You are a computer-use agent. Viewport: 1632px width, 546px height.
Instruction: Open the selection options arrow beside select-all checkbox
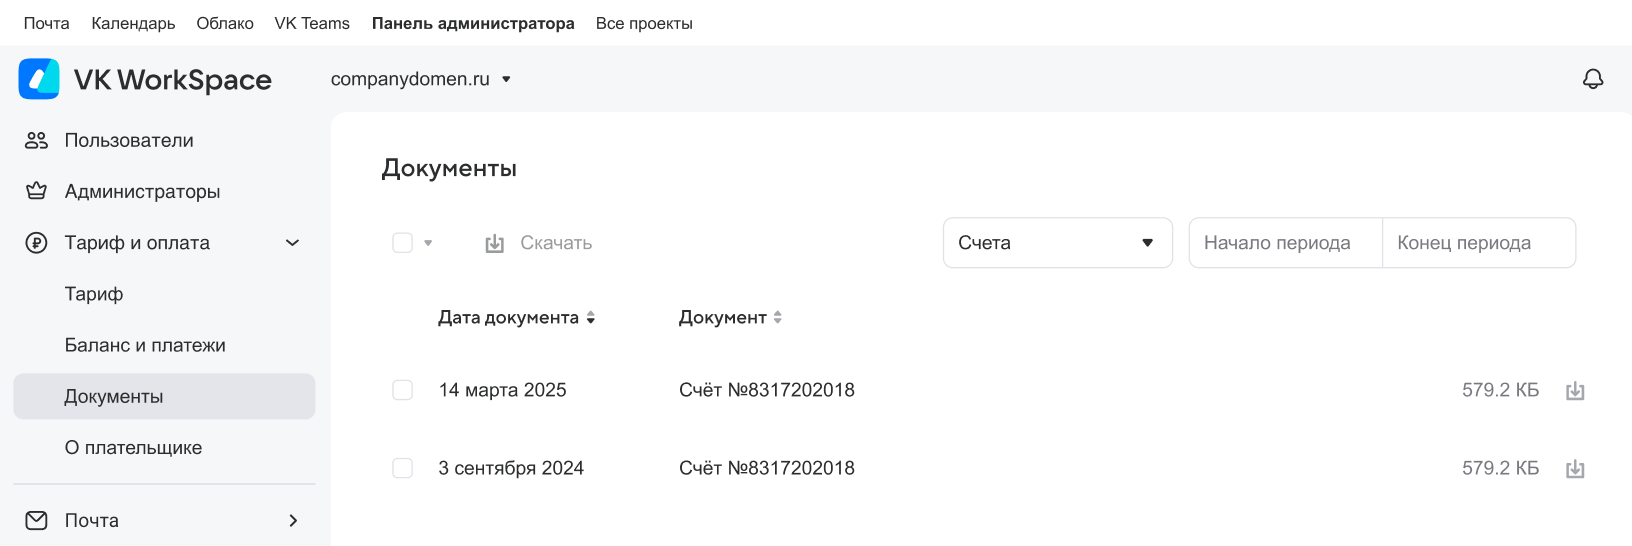pos(428,243)
